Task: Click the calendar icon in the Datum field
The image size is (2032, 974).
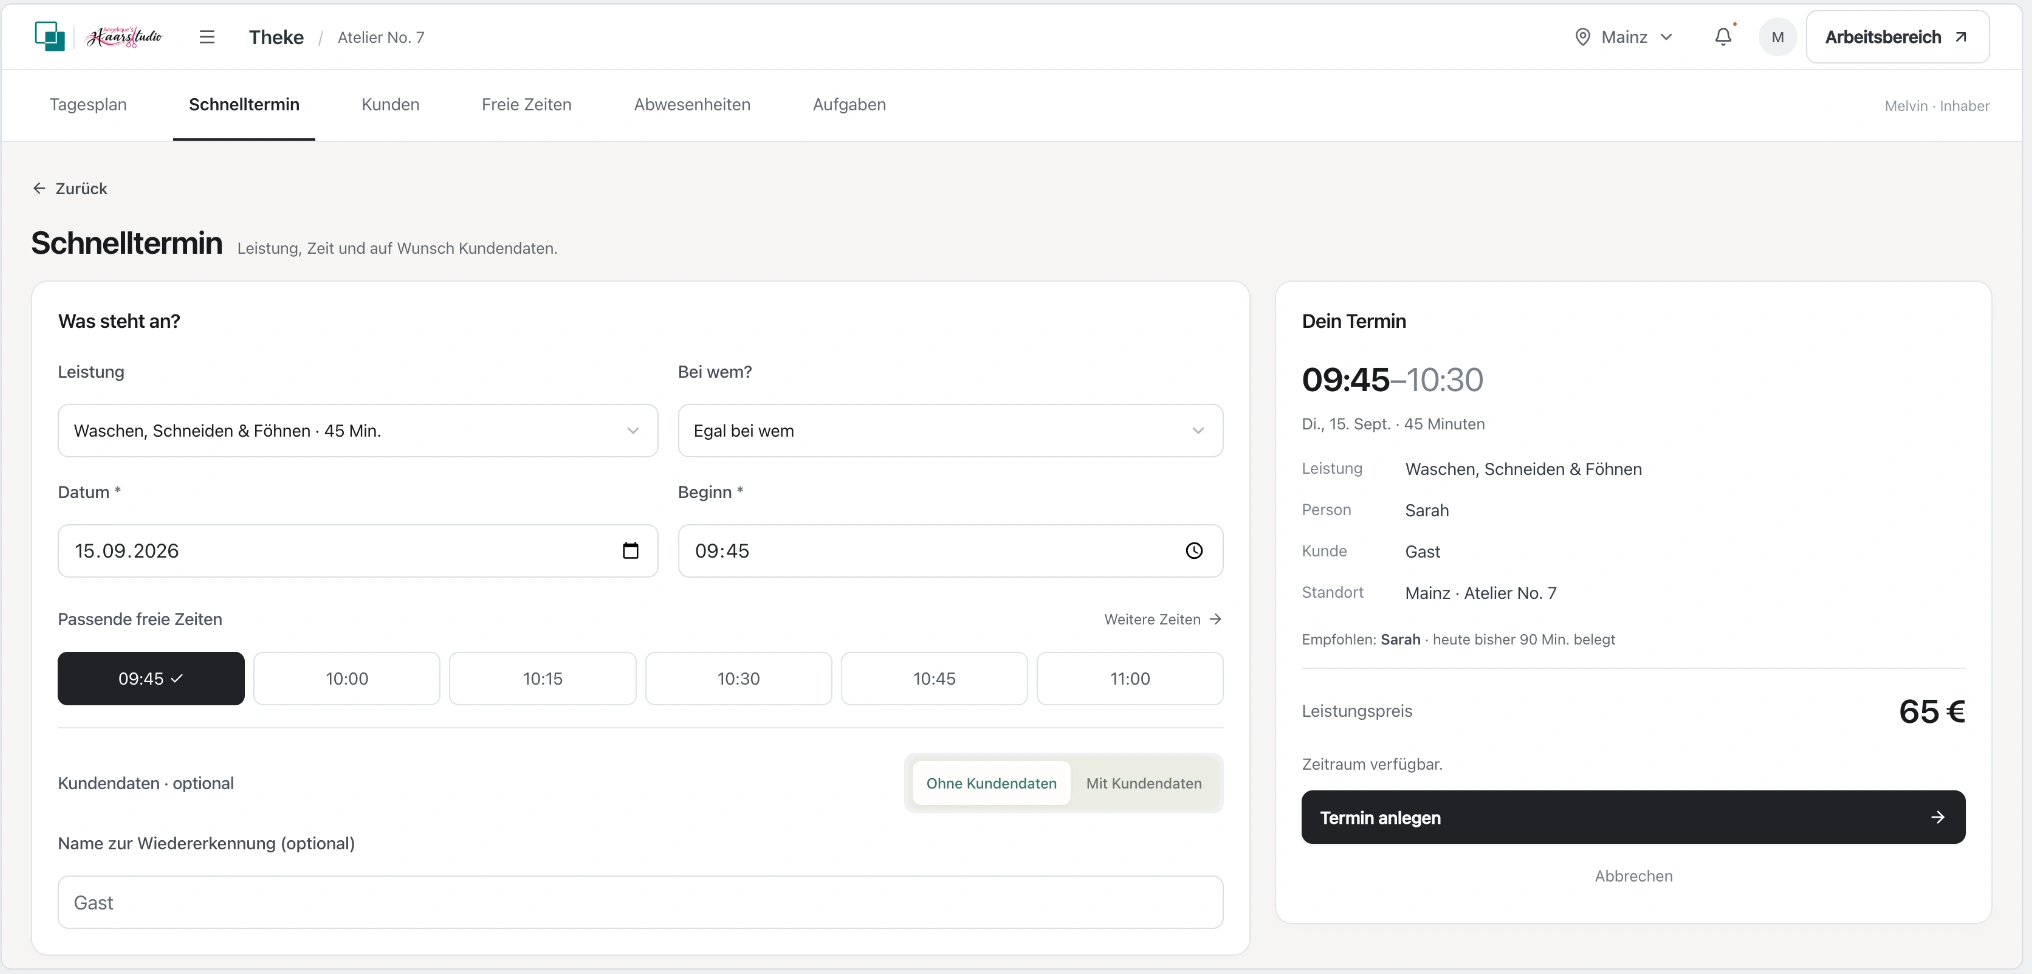Action: click(x=630, y=551)
